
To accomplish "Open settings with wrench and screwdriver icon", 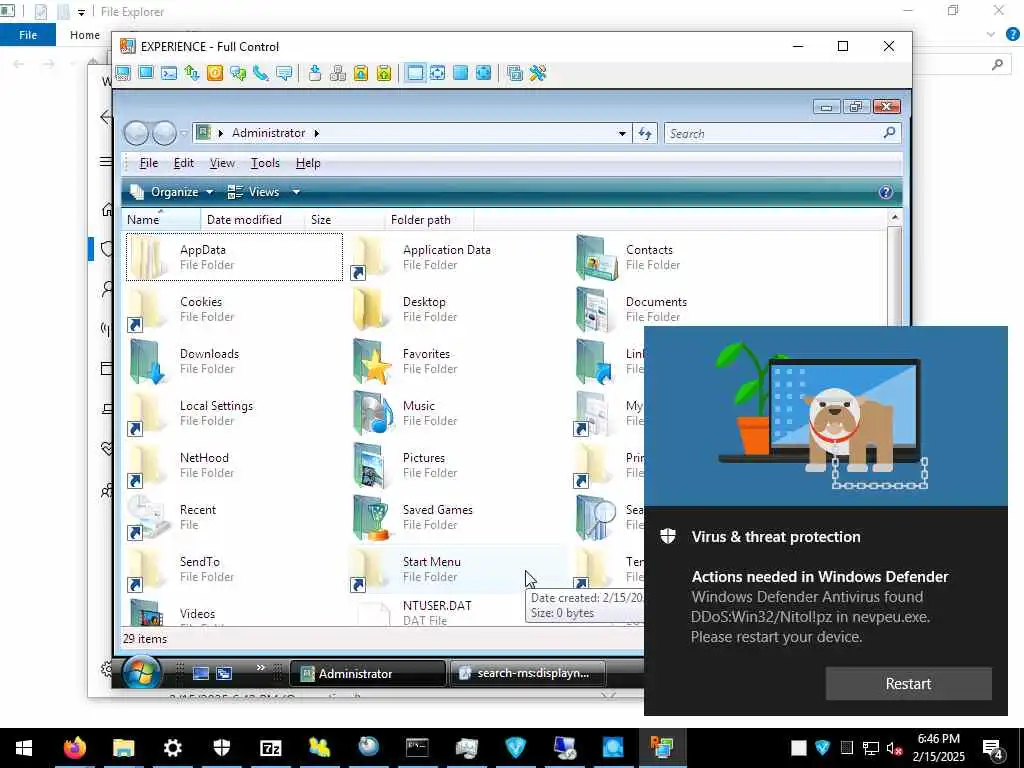I will click(x=537, y=73).
